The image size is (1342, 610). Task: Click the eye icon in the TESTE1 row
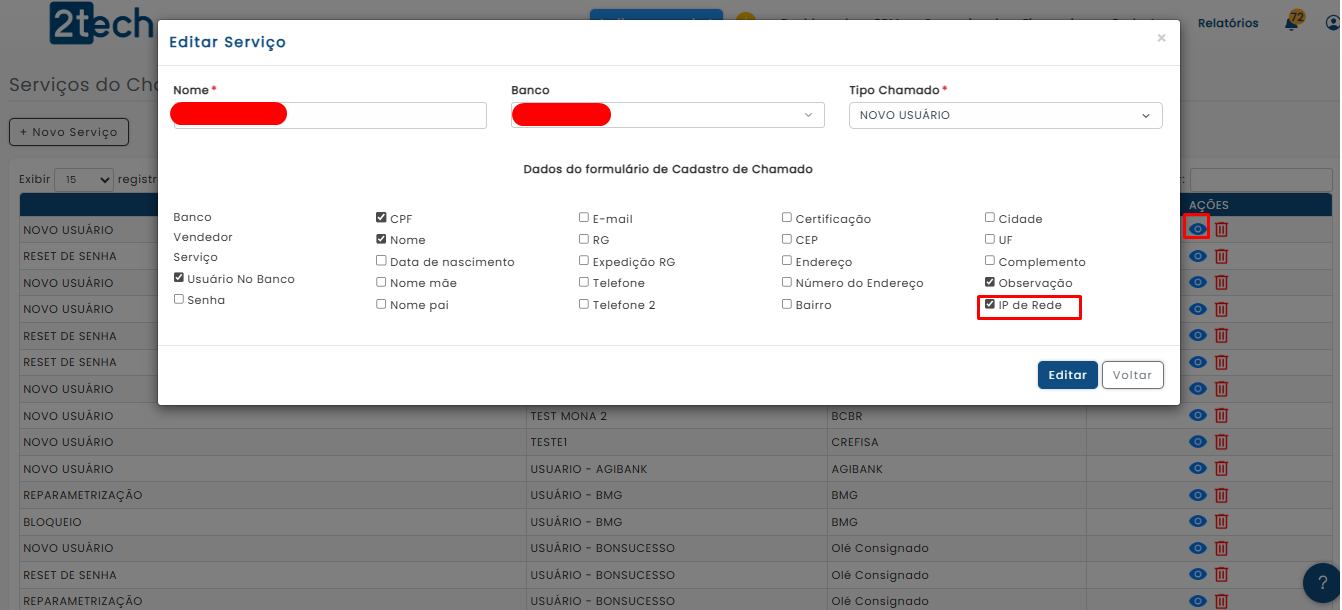point(1197,442)
